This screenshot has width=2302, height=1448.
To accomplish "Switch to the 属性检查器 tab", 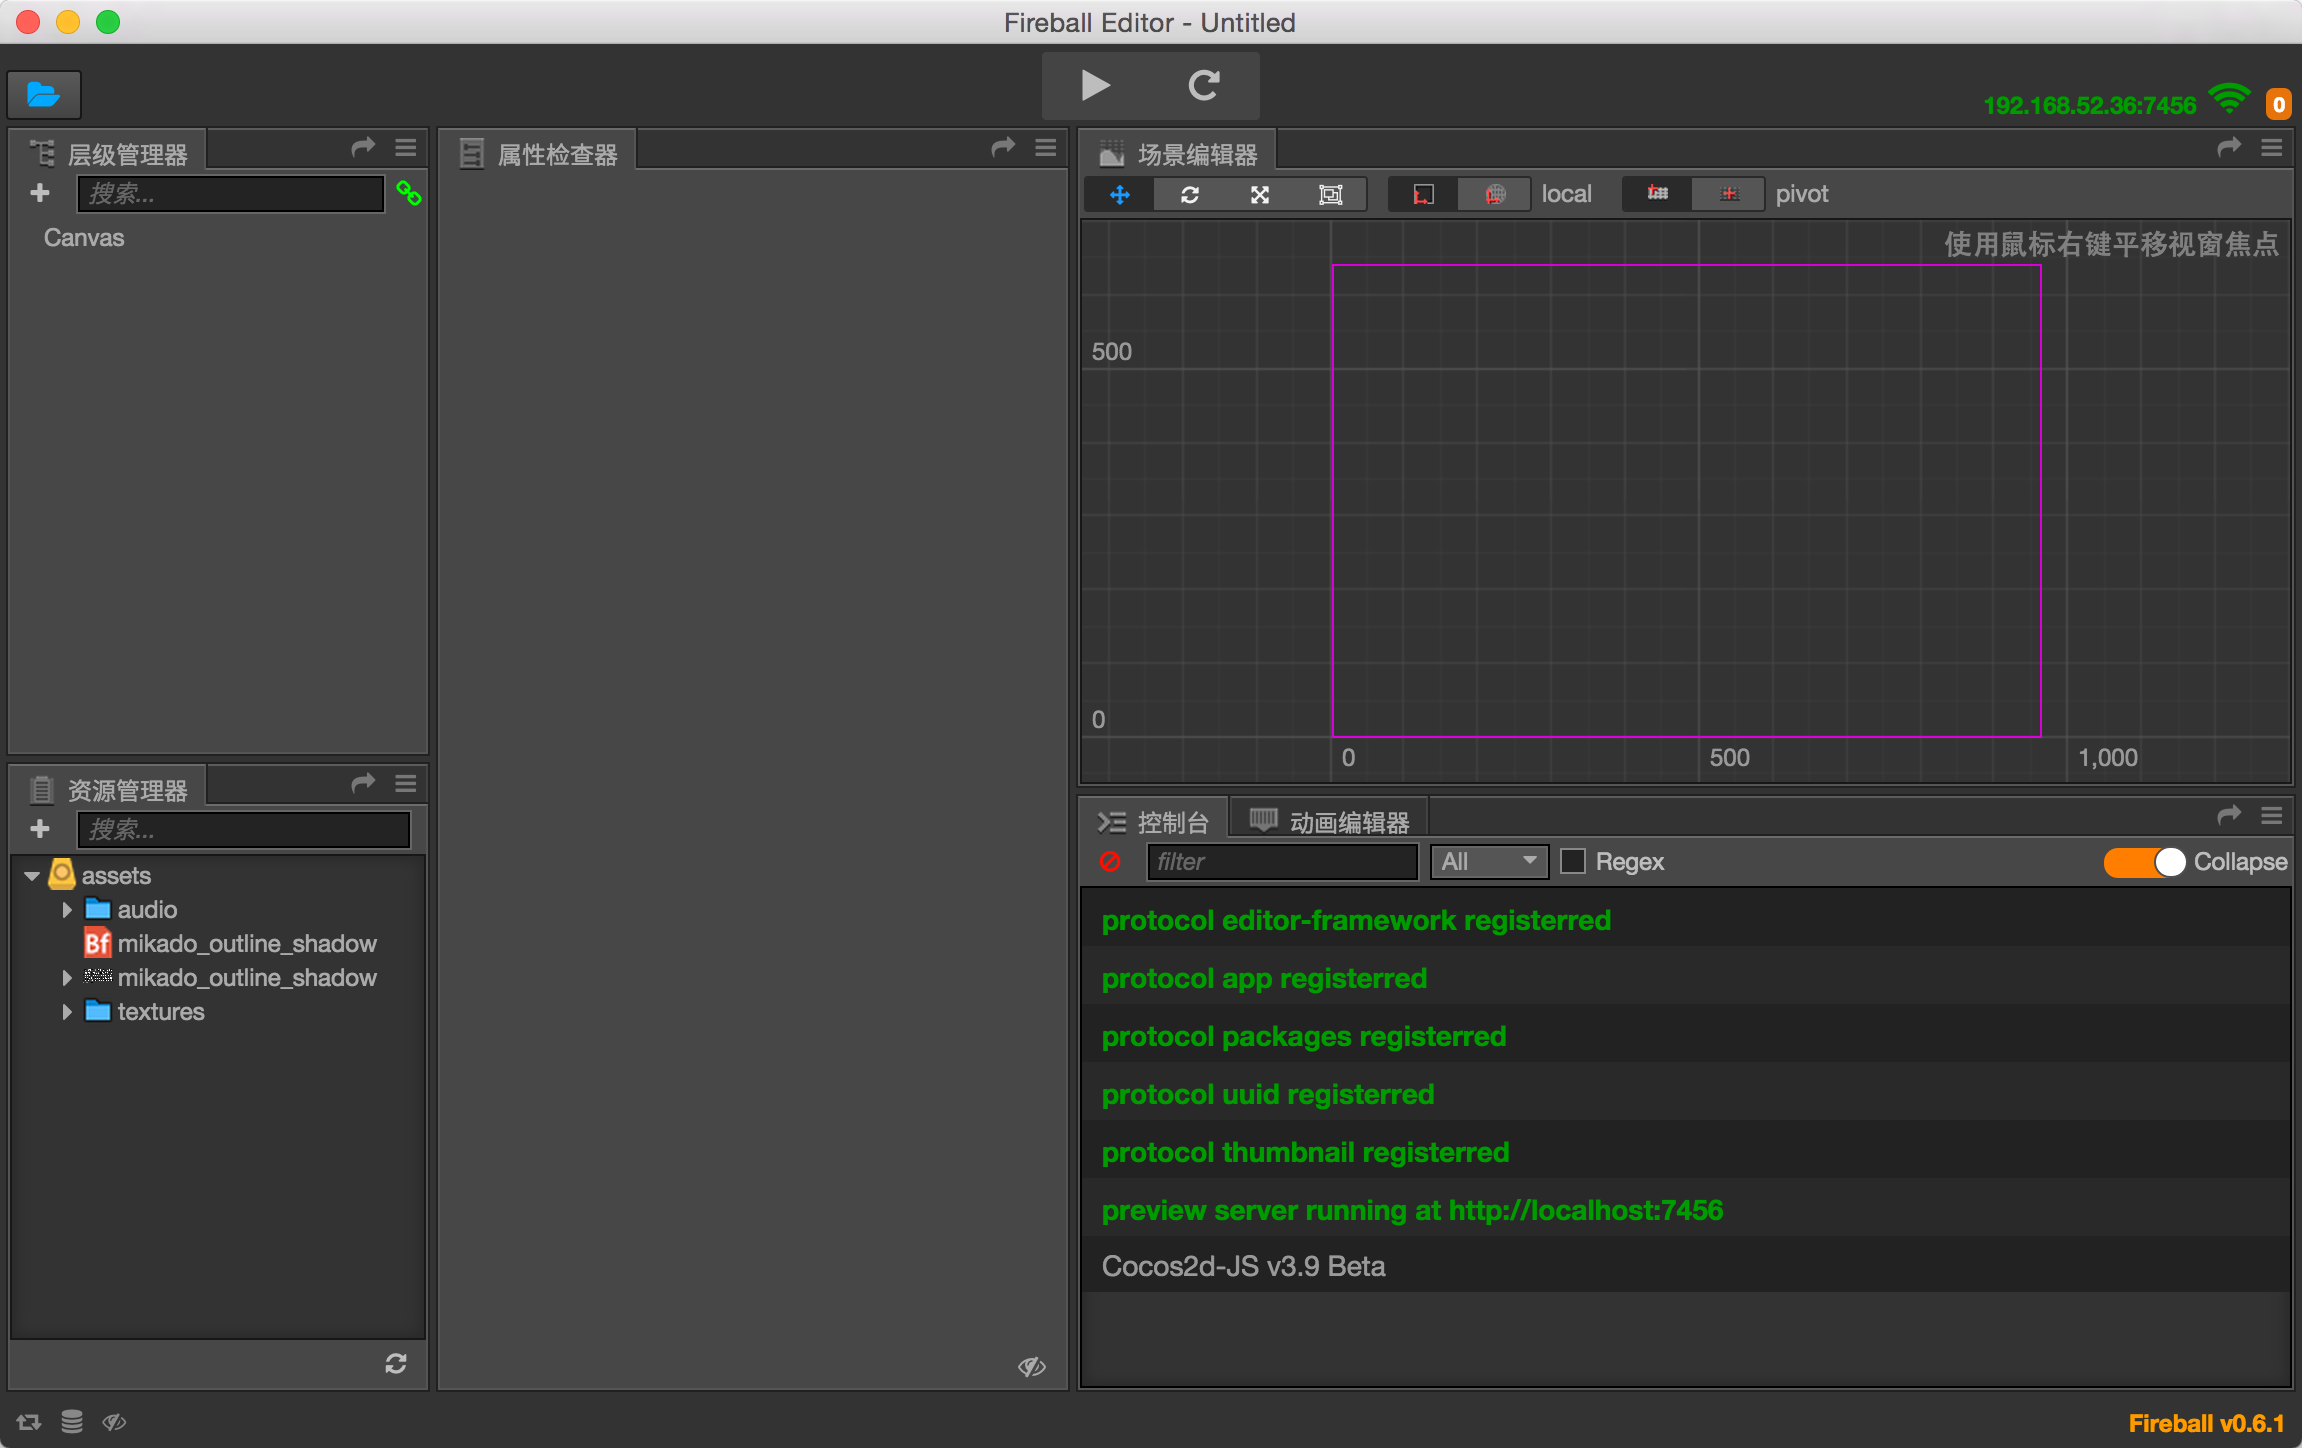I will [x=538, y=153].
